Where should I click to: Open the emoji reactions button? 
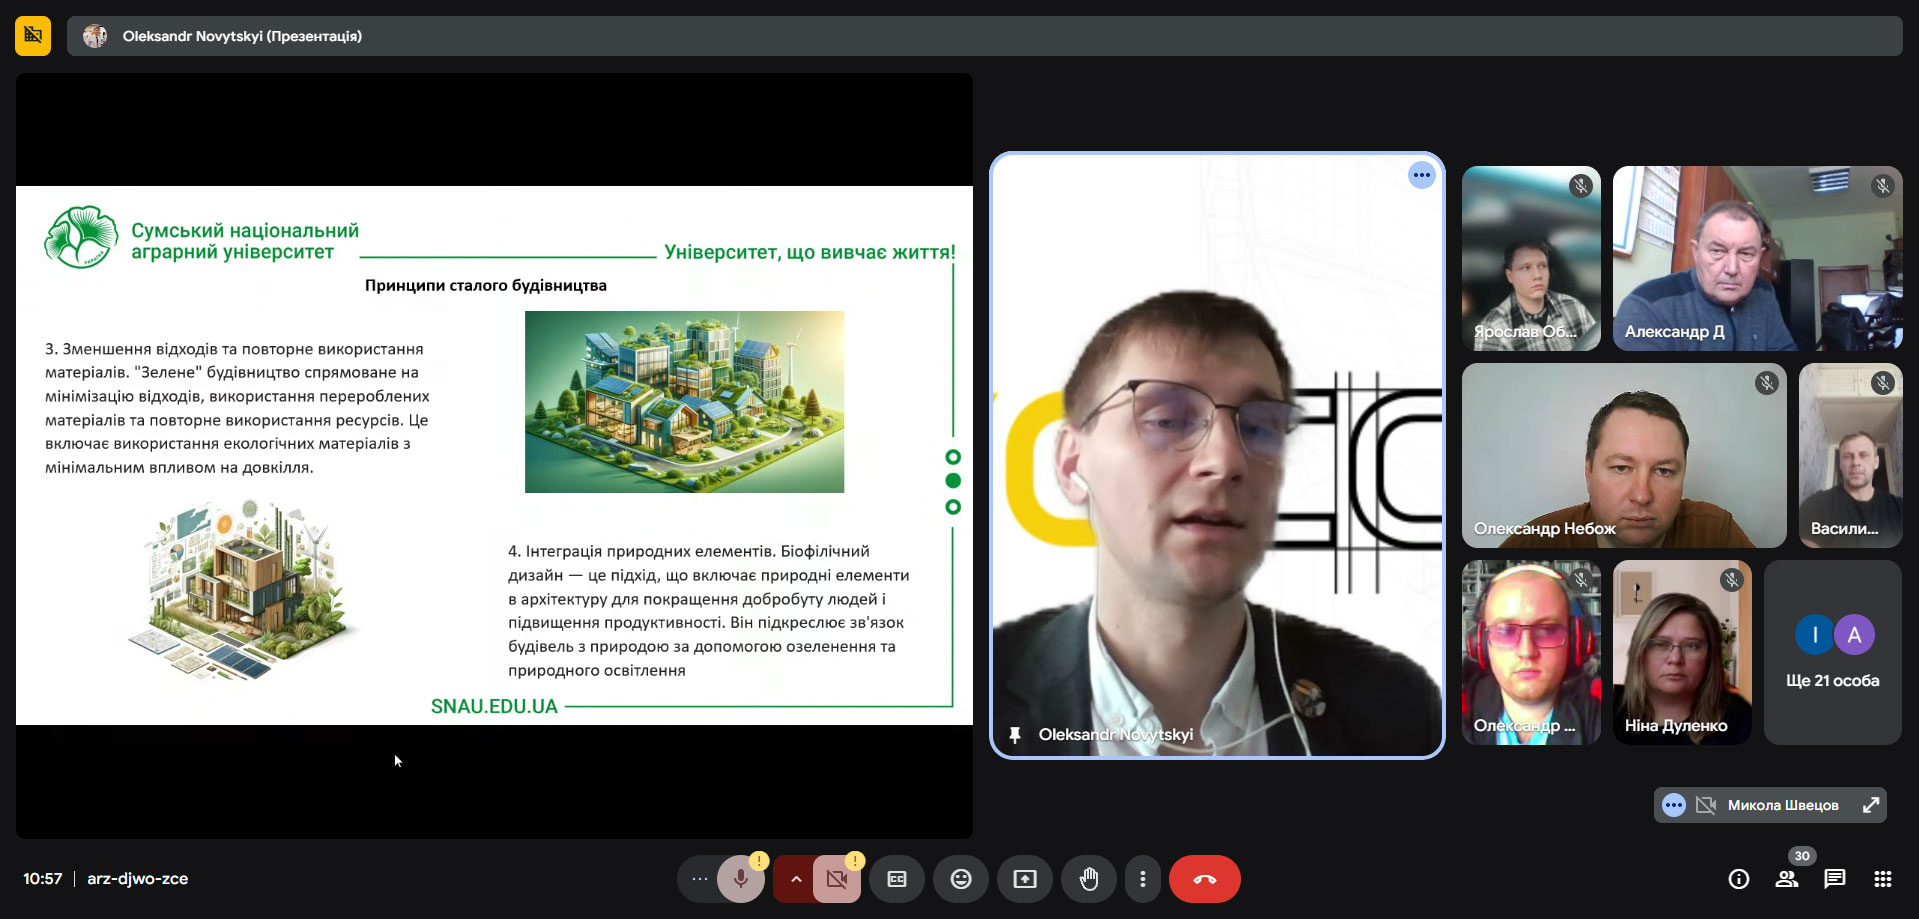tap(961, 879)
